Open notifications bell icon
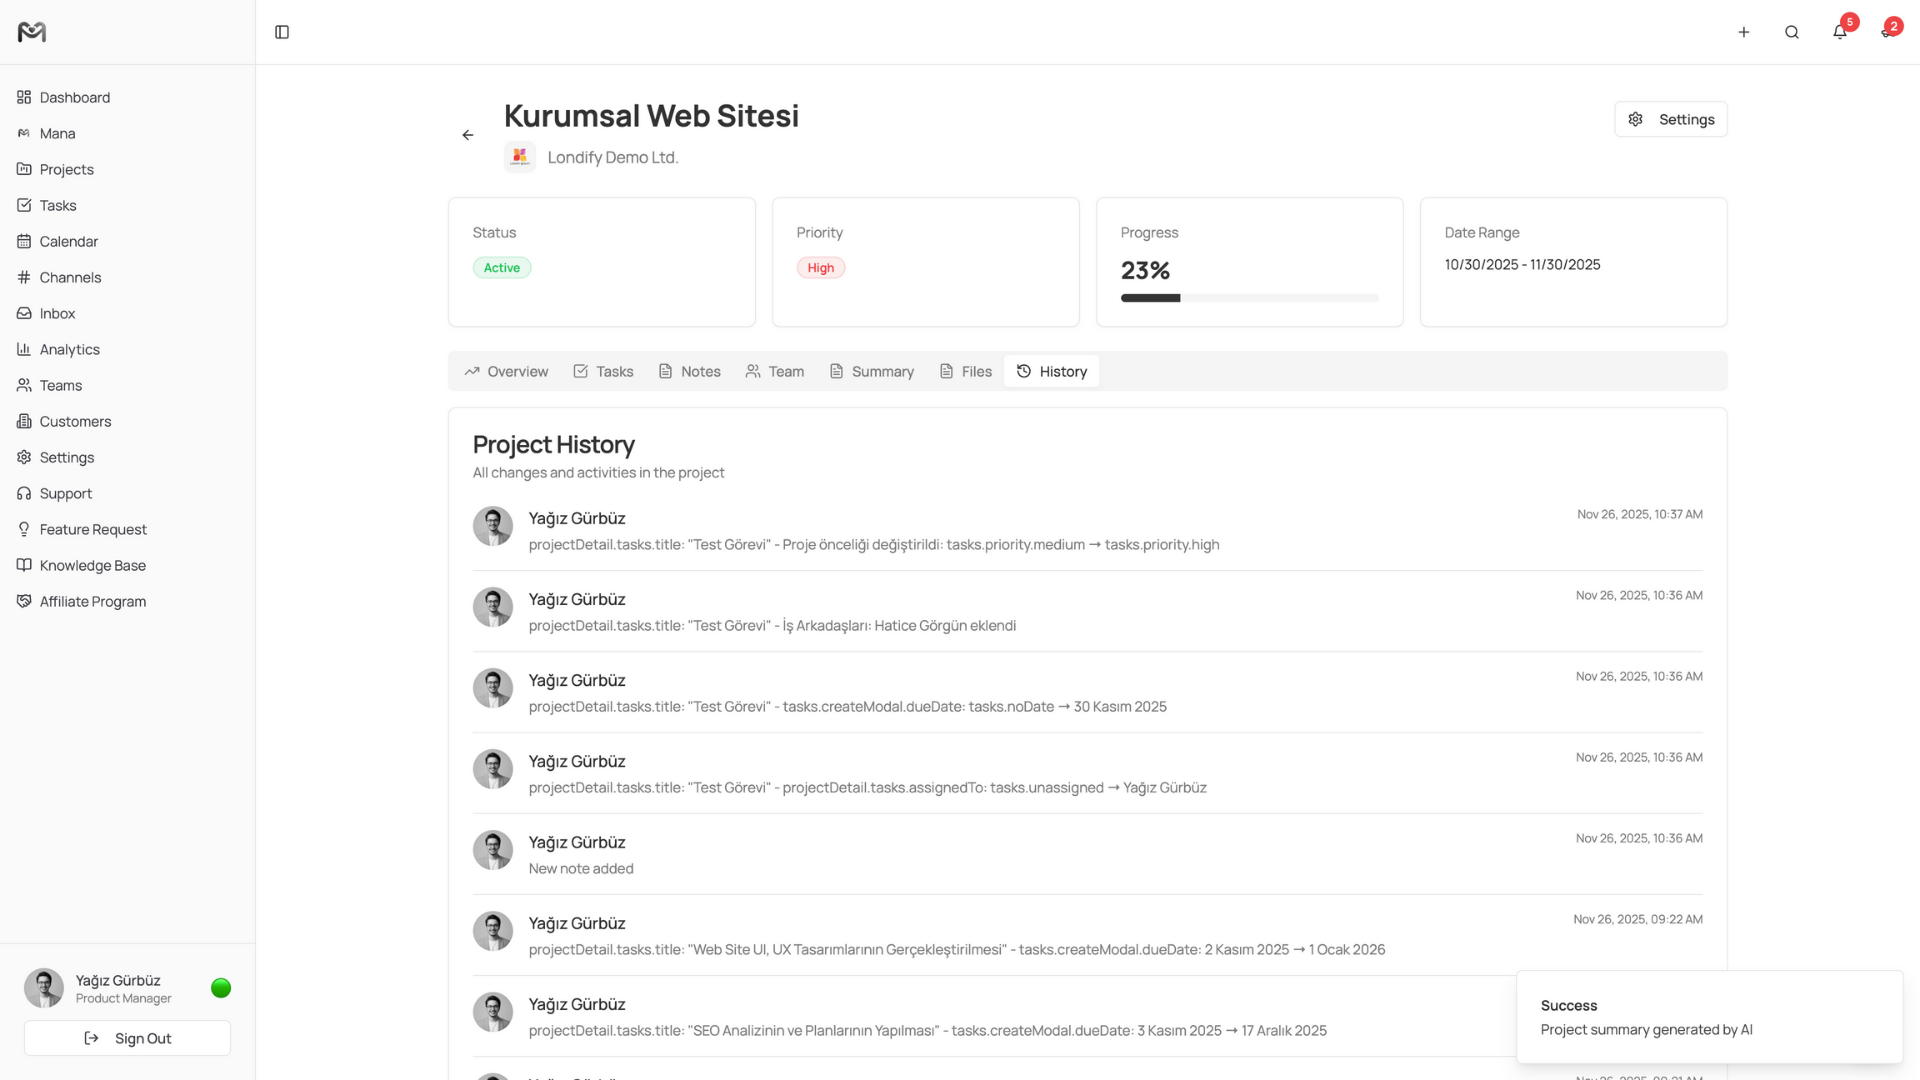This screenshot has width=1920, height=1080. 1839,32
